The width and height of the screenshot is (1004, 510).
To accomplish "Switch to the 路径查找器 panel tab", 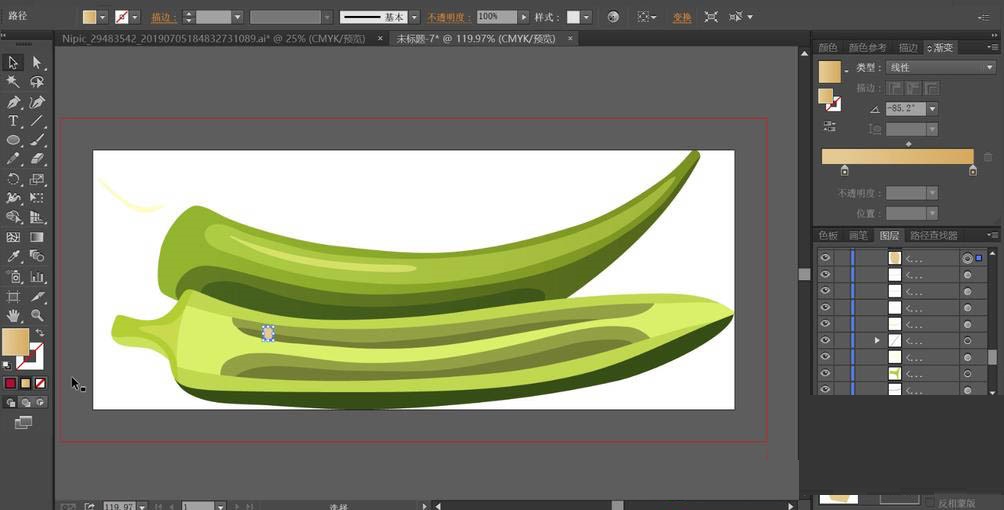I will coord(933,236).
